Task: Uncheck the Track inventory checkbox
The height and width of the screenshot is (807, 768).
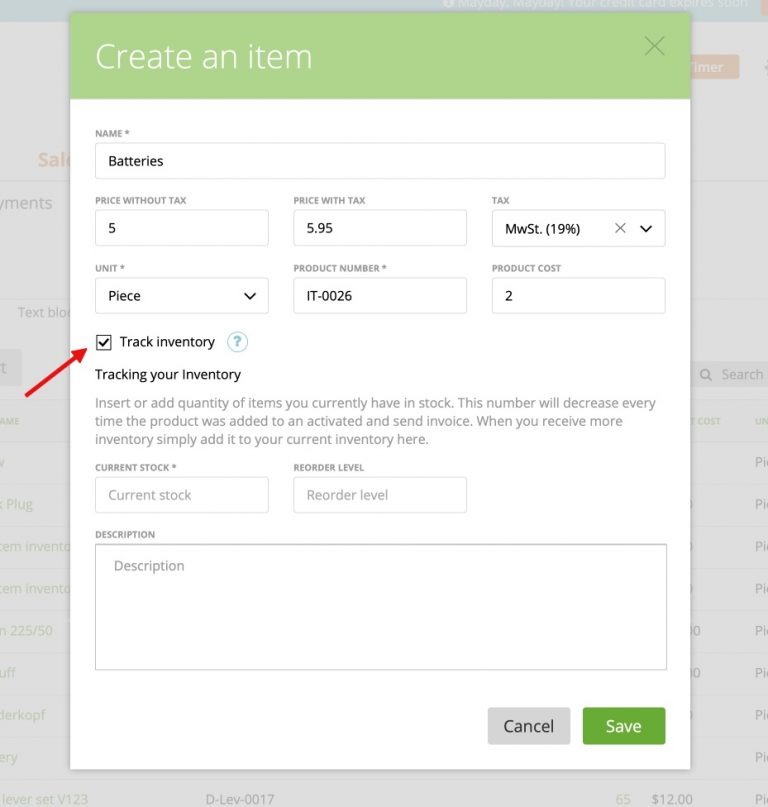Action: (104, 342)
